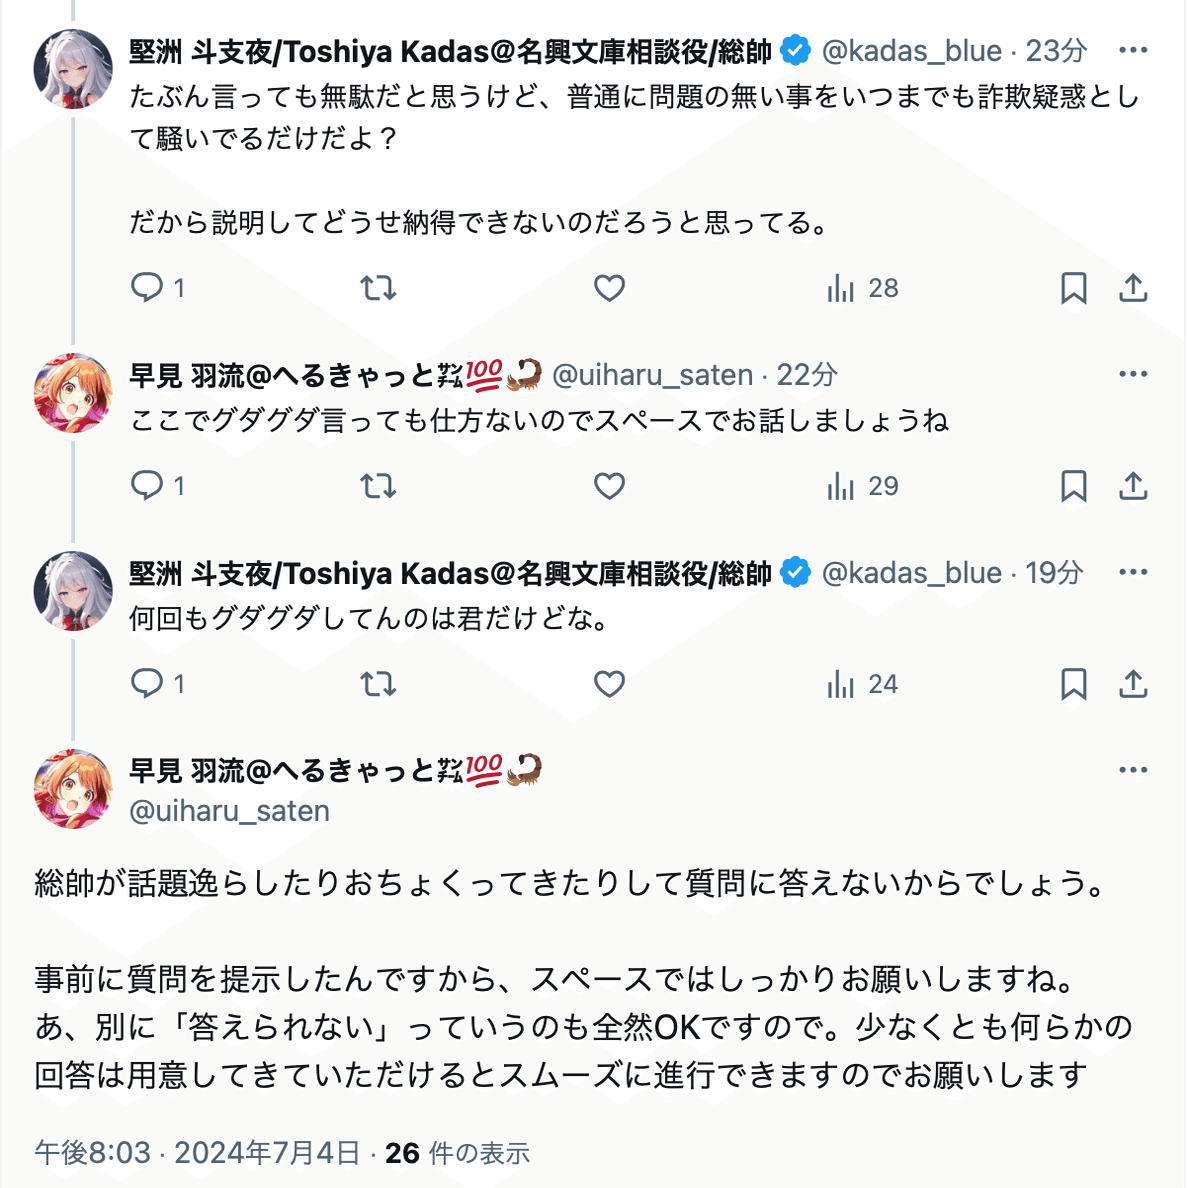Bookmark the 23分 kadas_blue tweet
Image resolution: width=1188 pixels, height=1188 pixels.
1073,288
